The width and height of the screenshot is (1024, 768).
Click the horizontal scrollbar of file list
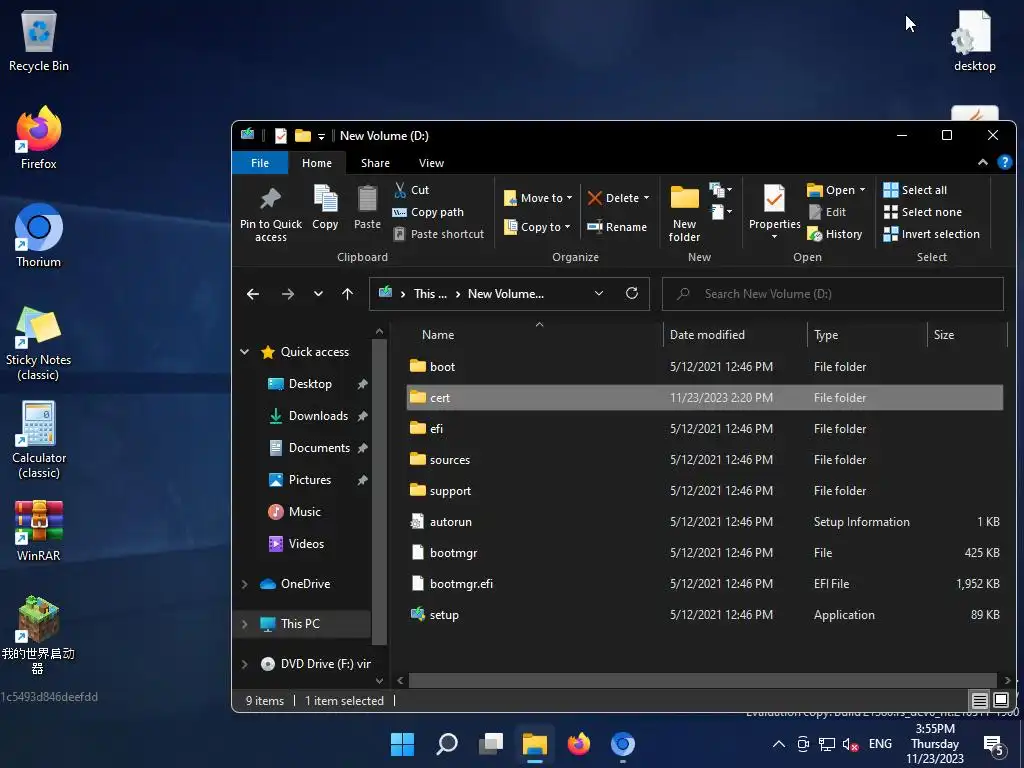click(701, 680)
